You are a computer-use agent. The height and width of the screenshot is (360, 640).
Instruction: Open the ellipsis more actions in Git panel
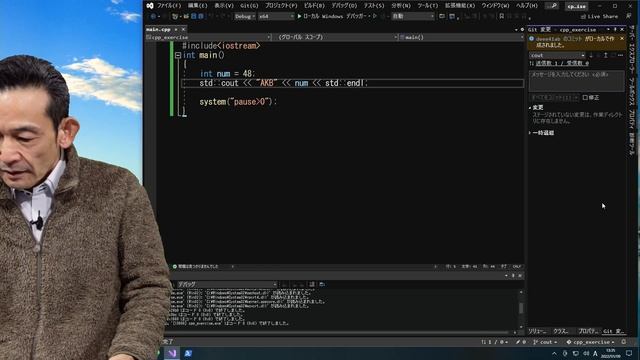pyautogui.click(x=620, y=55)
